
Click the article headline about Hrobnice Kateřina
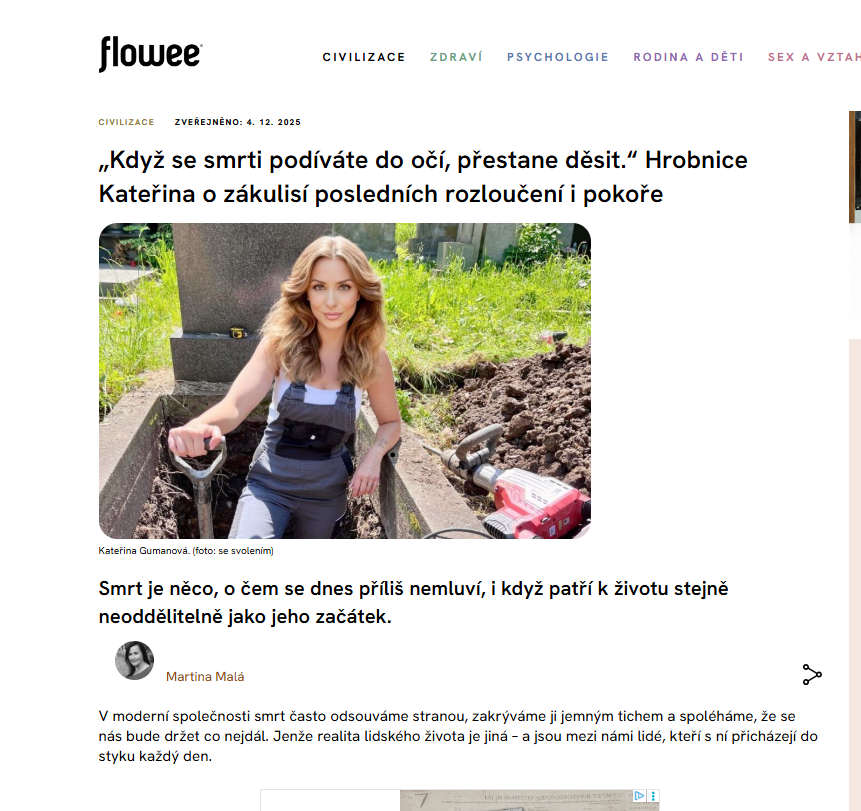[423, 177]
